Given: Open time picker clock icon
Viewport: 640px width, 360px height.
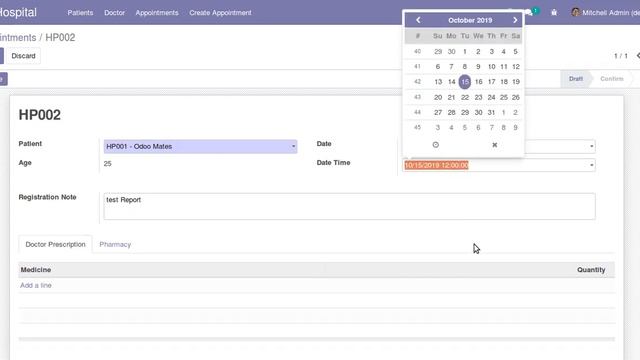Looking at the screenshot, I should pyautogui.click(x=436, y=145).
